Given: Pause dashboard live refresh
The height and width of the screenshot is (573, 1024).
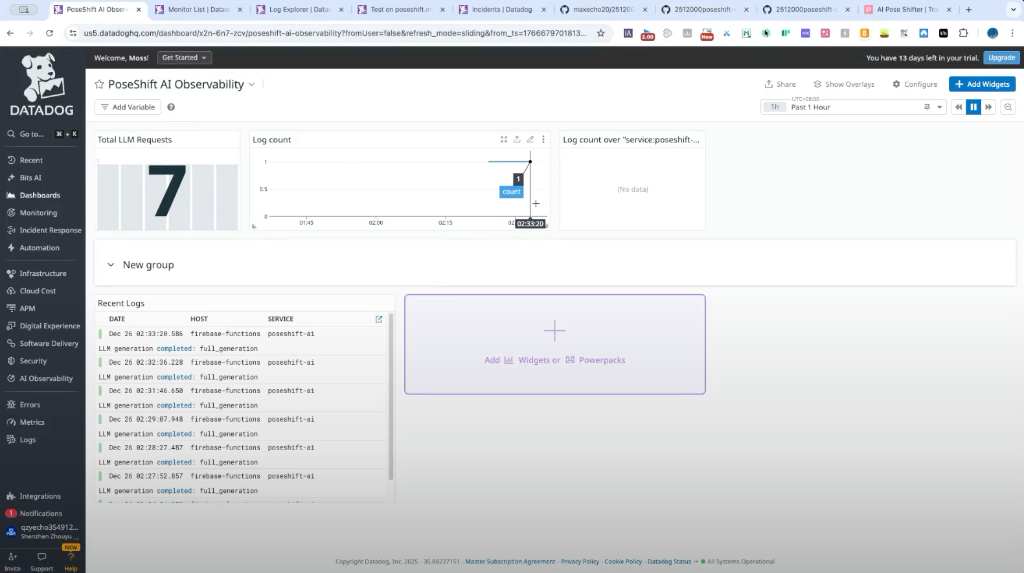Looking at the screenshot, I should click(973, 107).
